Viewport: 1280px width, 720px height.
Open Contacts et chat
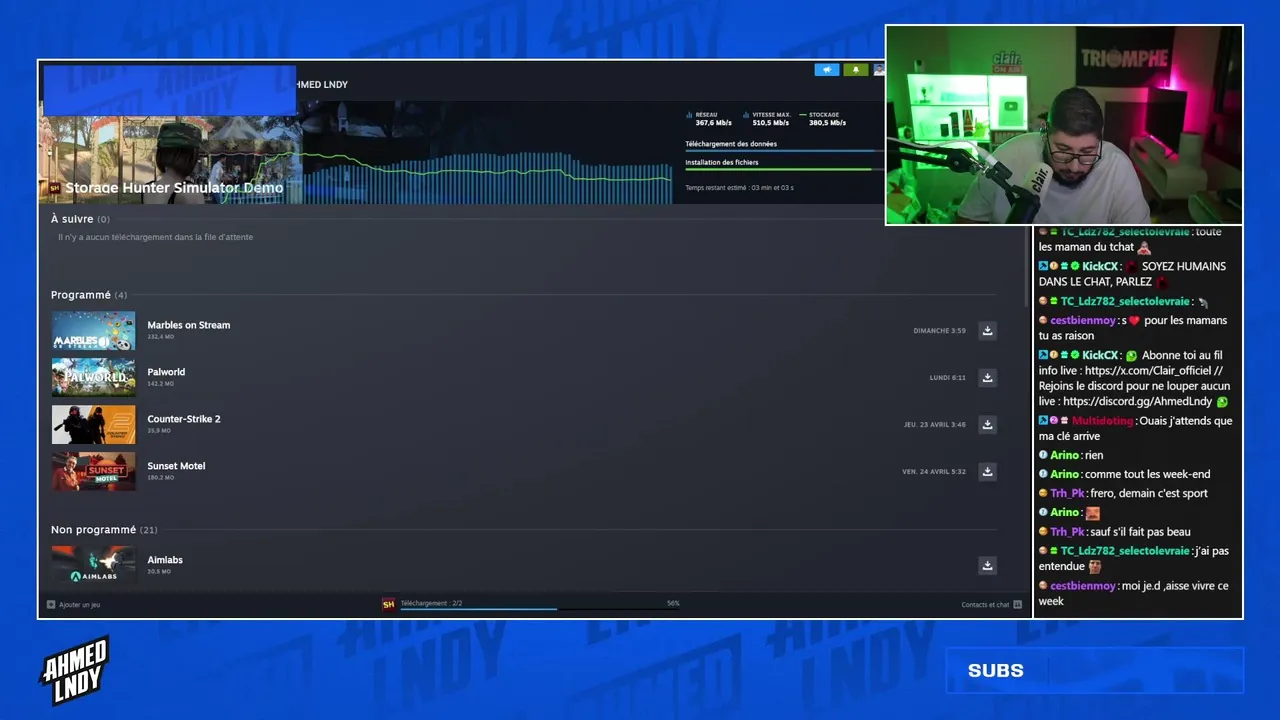(985, 605)
